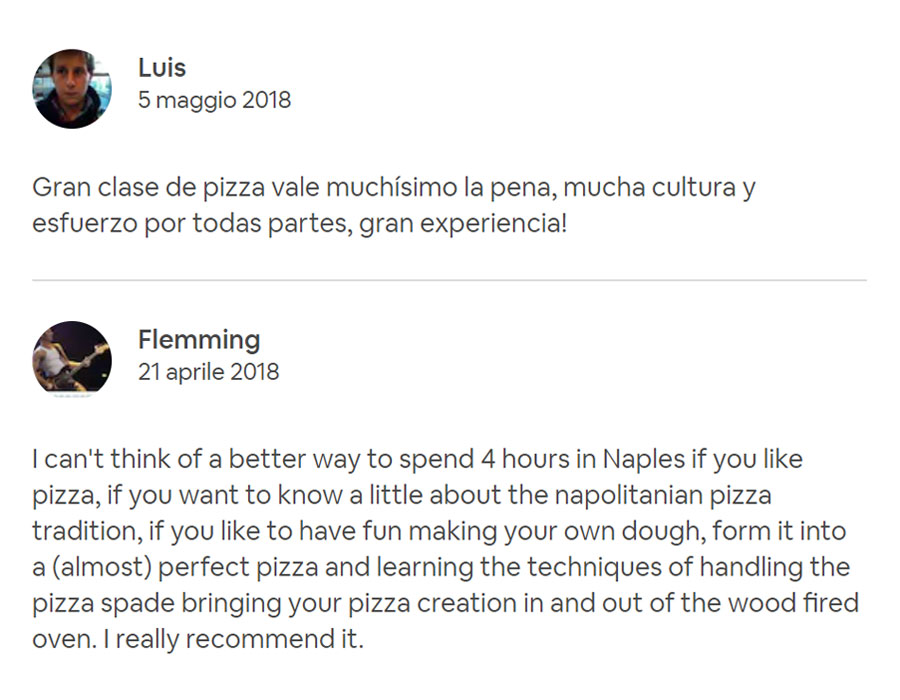Click the word 'tradition,' in Flemming's review
Viewport: 900px width, 700px height.
pyautogui.click(x=87, y=531)
